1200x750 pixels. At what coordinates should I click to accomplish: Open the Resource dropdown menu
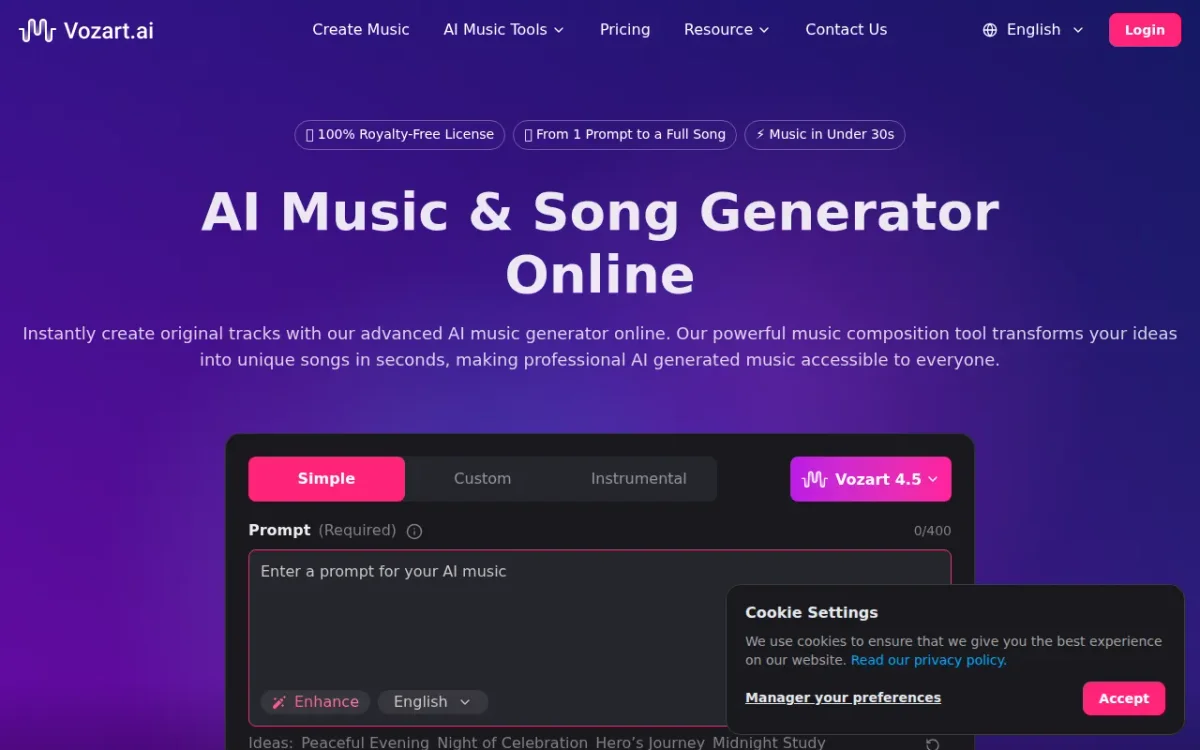coord(727,30)
